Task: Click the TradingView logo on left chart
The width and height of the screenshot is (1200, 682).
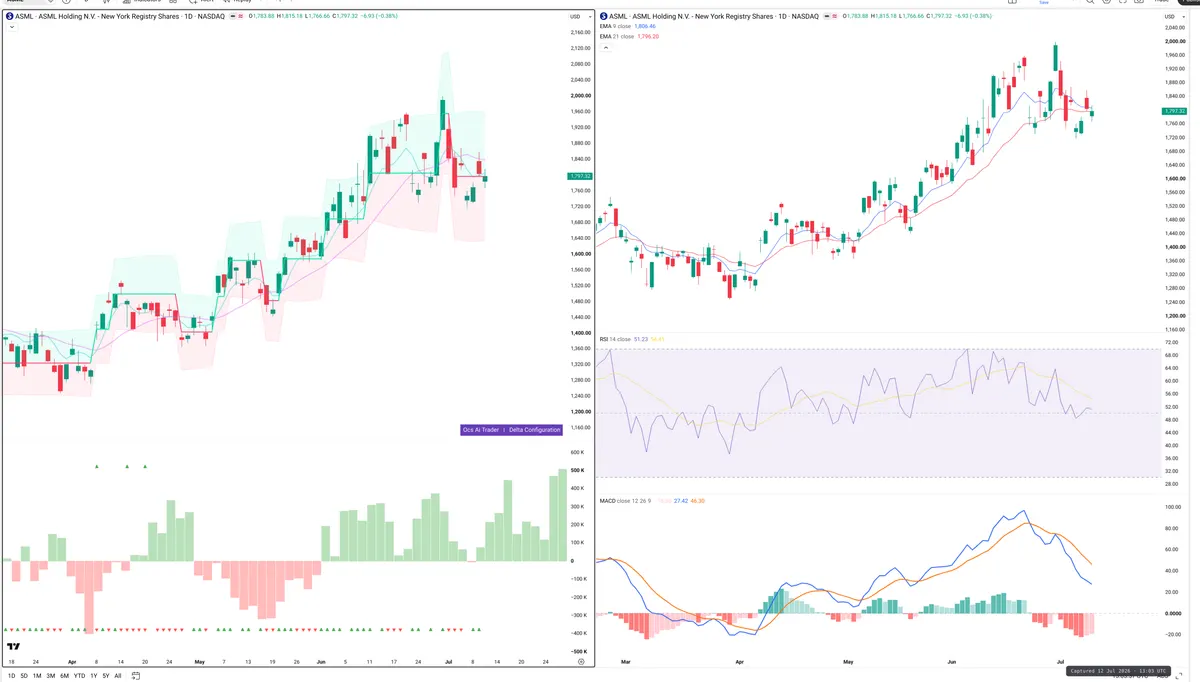Action: point(14,647)
